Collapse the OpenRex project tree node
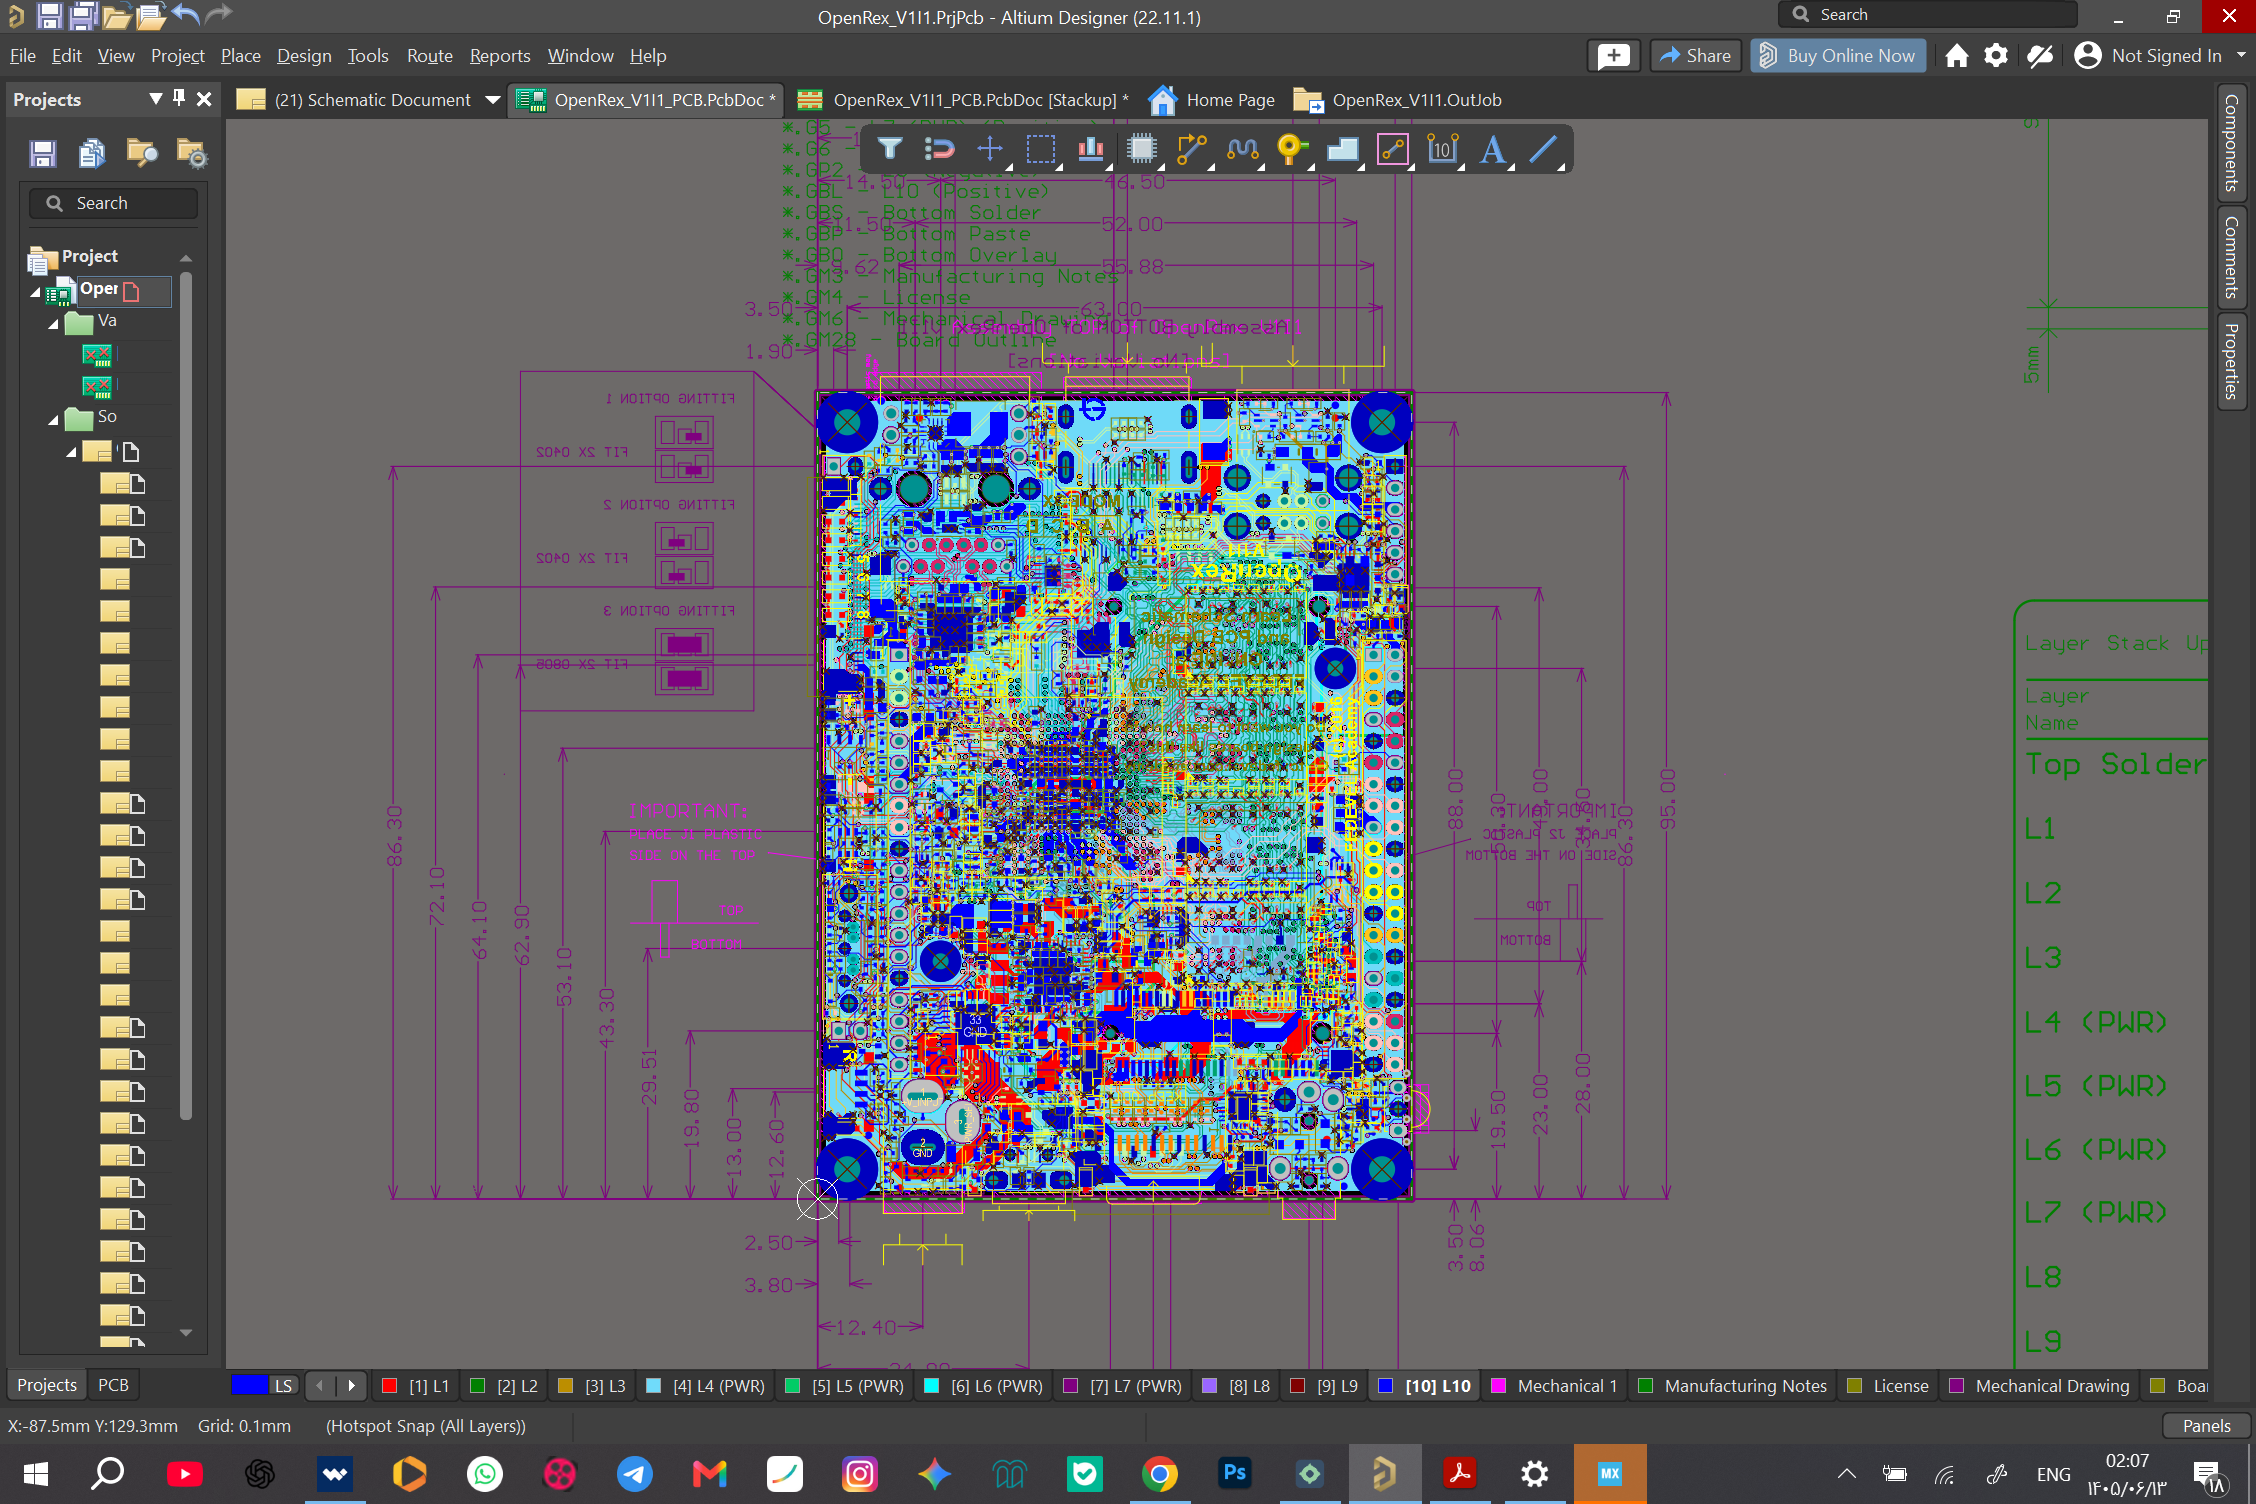2256x1504 pixels. (36, 292)
